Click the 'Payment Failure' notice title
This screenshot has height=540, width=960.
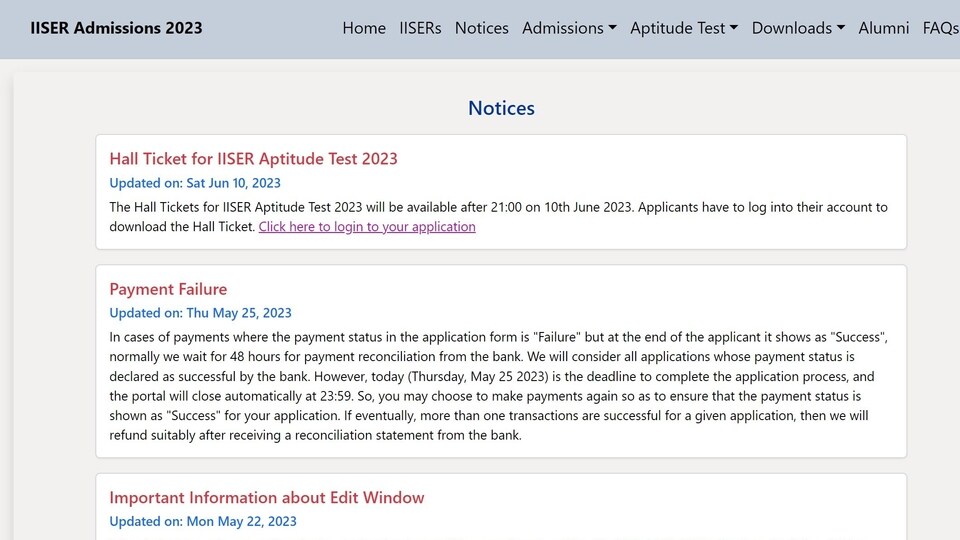168,289
